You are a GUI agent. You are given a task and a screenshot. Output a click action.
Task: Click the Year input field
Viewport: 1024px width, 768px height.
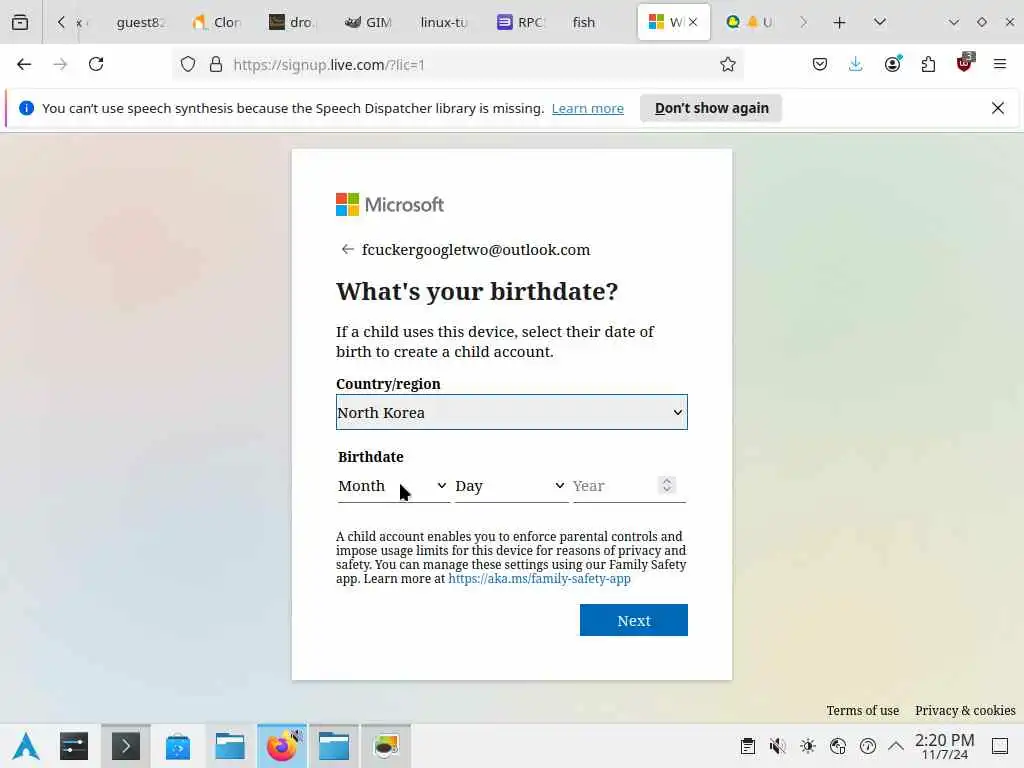(614, 486)
